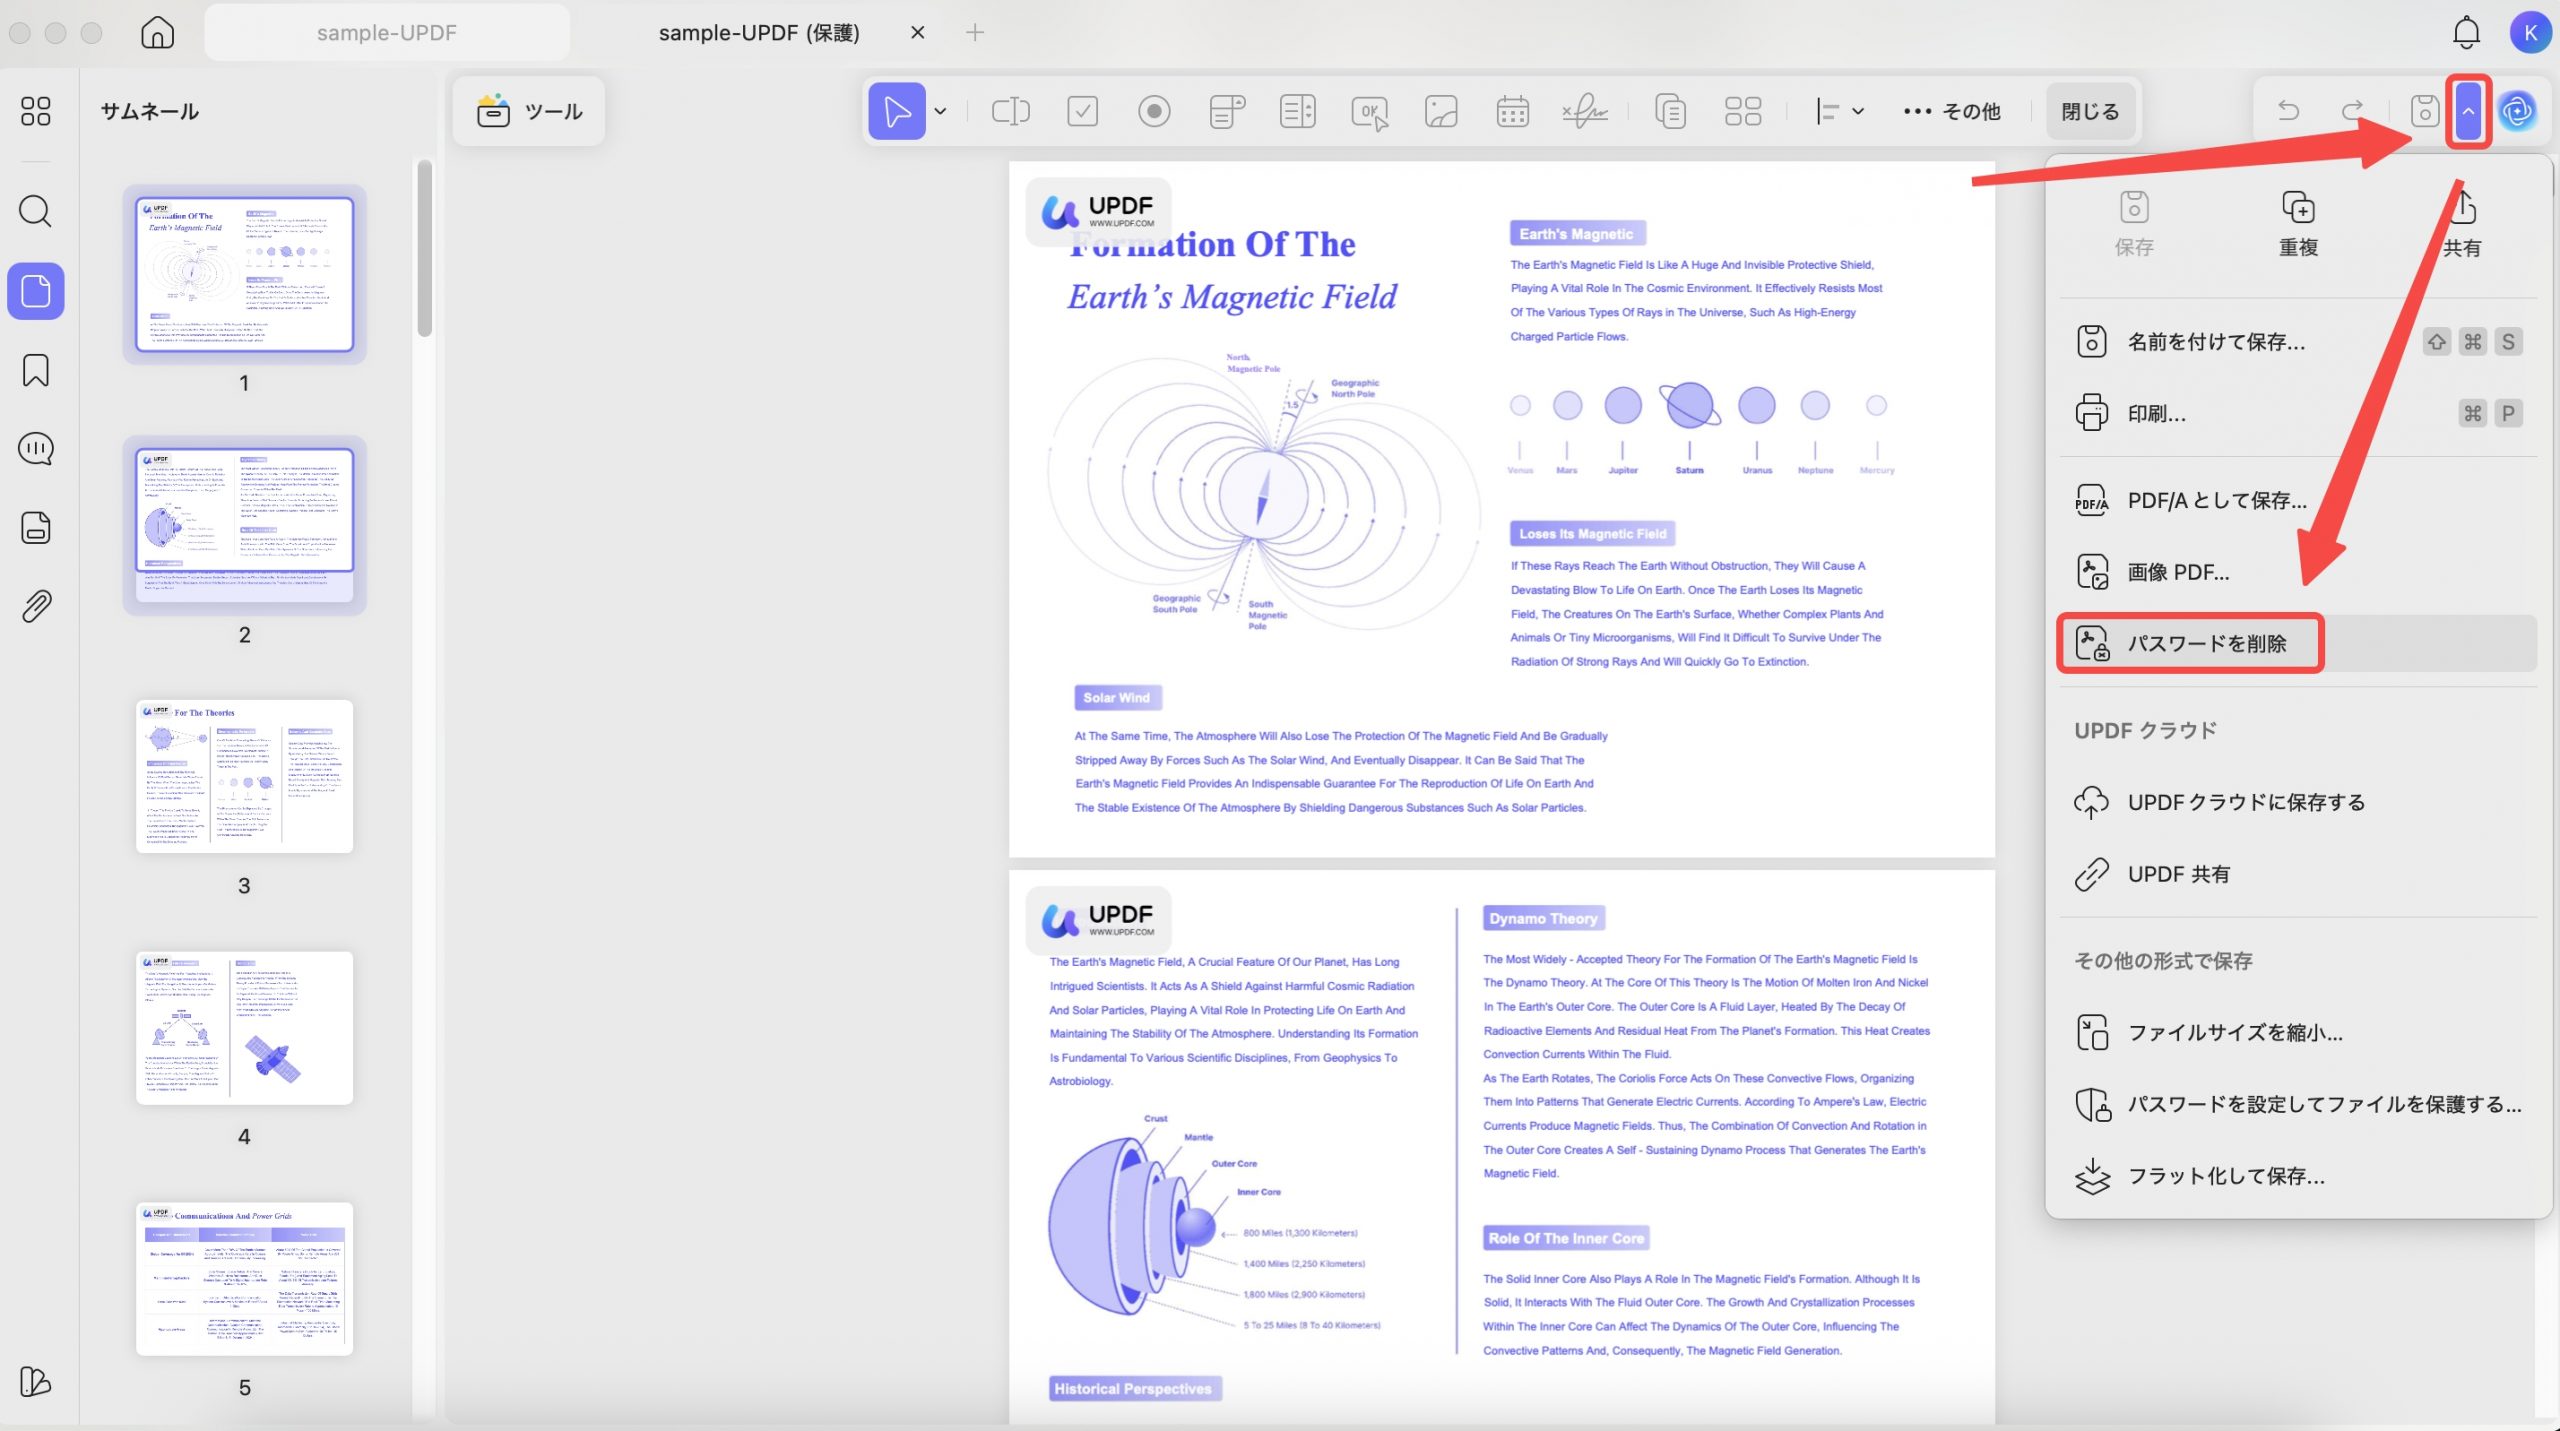Image resolution: width=2560 pixels, height=1431 pixels.
Task: Click the 閉じる close button
Action: tap(2089, 111)
